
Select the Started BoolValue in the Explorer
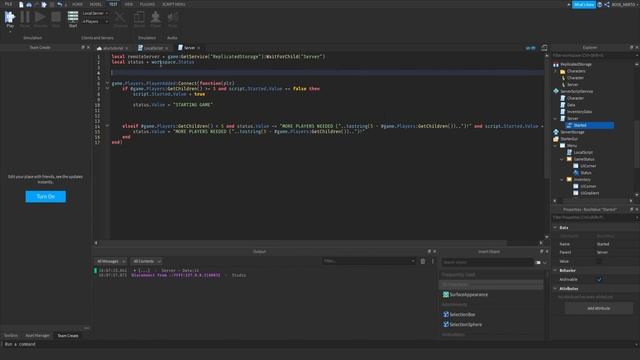tap(590, 125)
